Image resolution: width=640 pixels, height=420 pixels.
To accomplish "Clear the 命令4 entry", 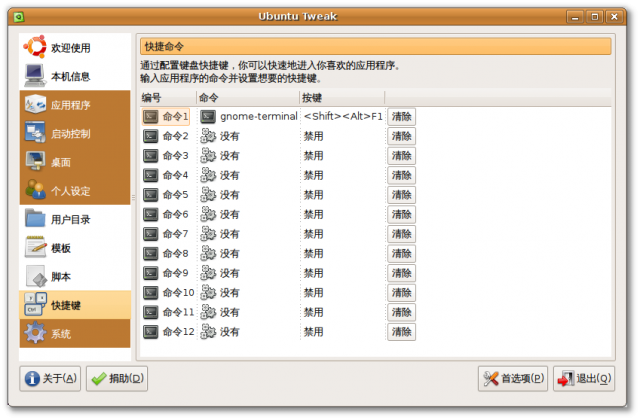I will (401, 176).
